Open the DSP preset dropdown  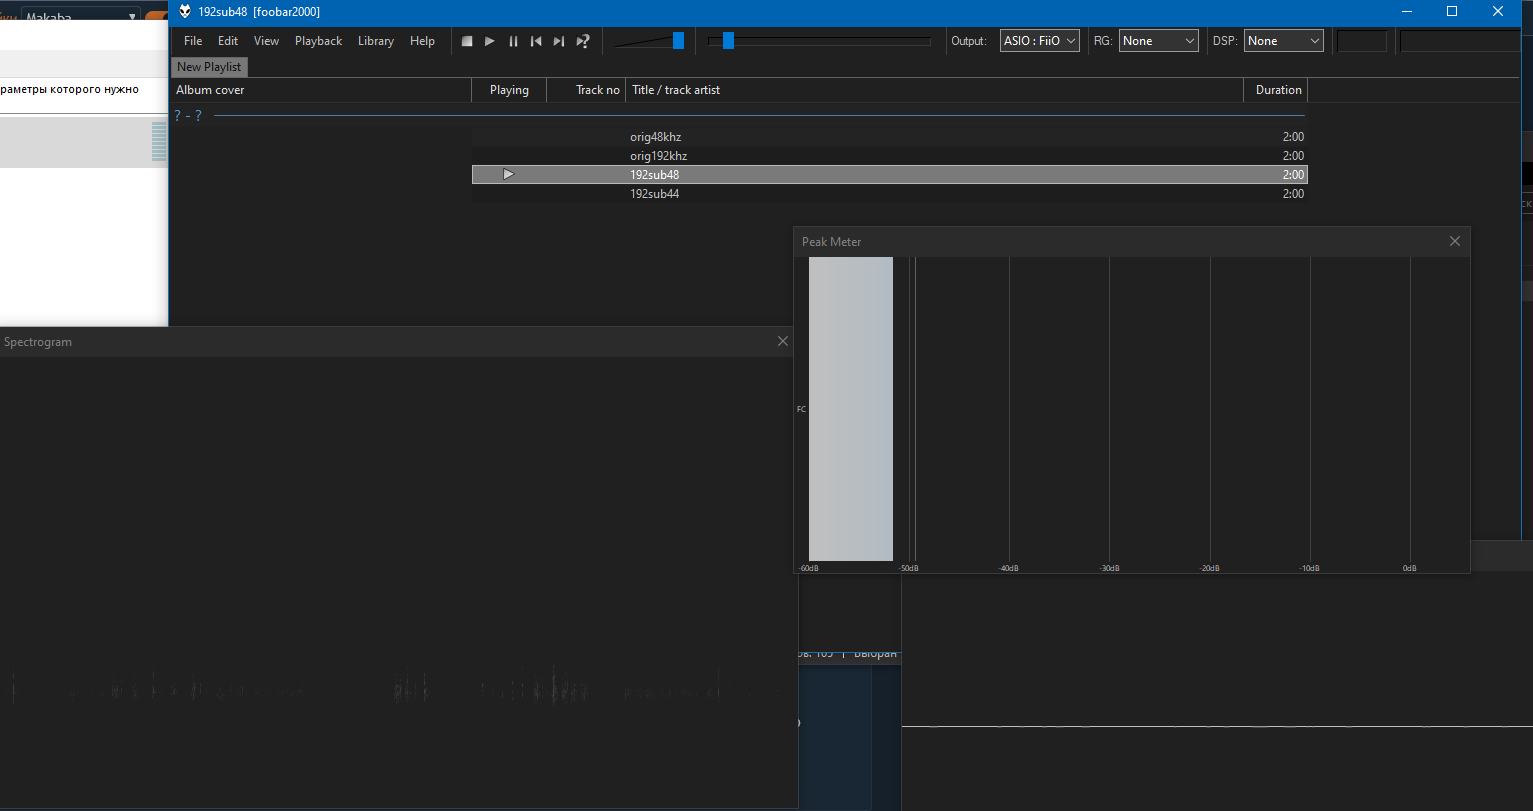coord(1283,41)
